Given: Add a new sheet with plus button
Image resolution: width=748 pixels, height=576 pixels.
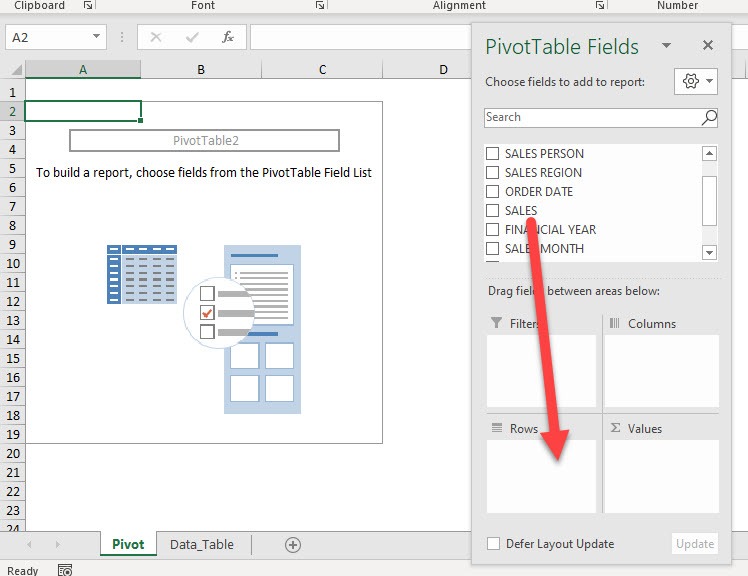Looking at the screenshot, I should click(x=292, y=545).
